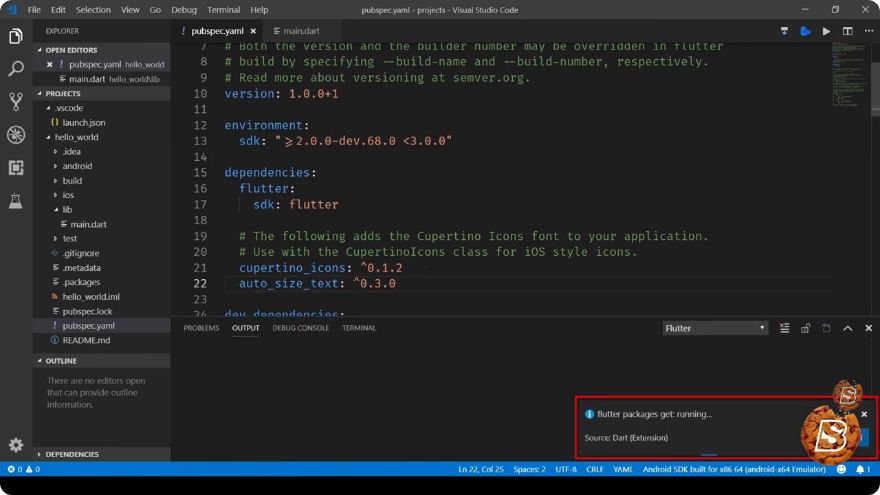The image size is (880, 495).
Task: Expand the android folder
Action: tap(77, 166)
